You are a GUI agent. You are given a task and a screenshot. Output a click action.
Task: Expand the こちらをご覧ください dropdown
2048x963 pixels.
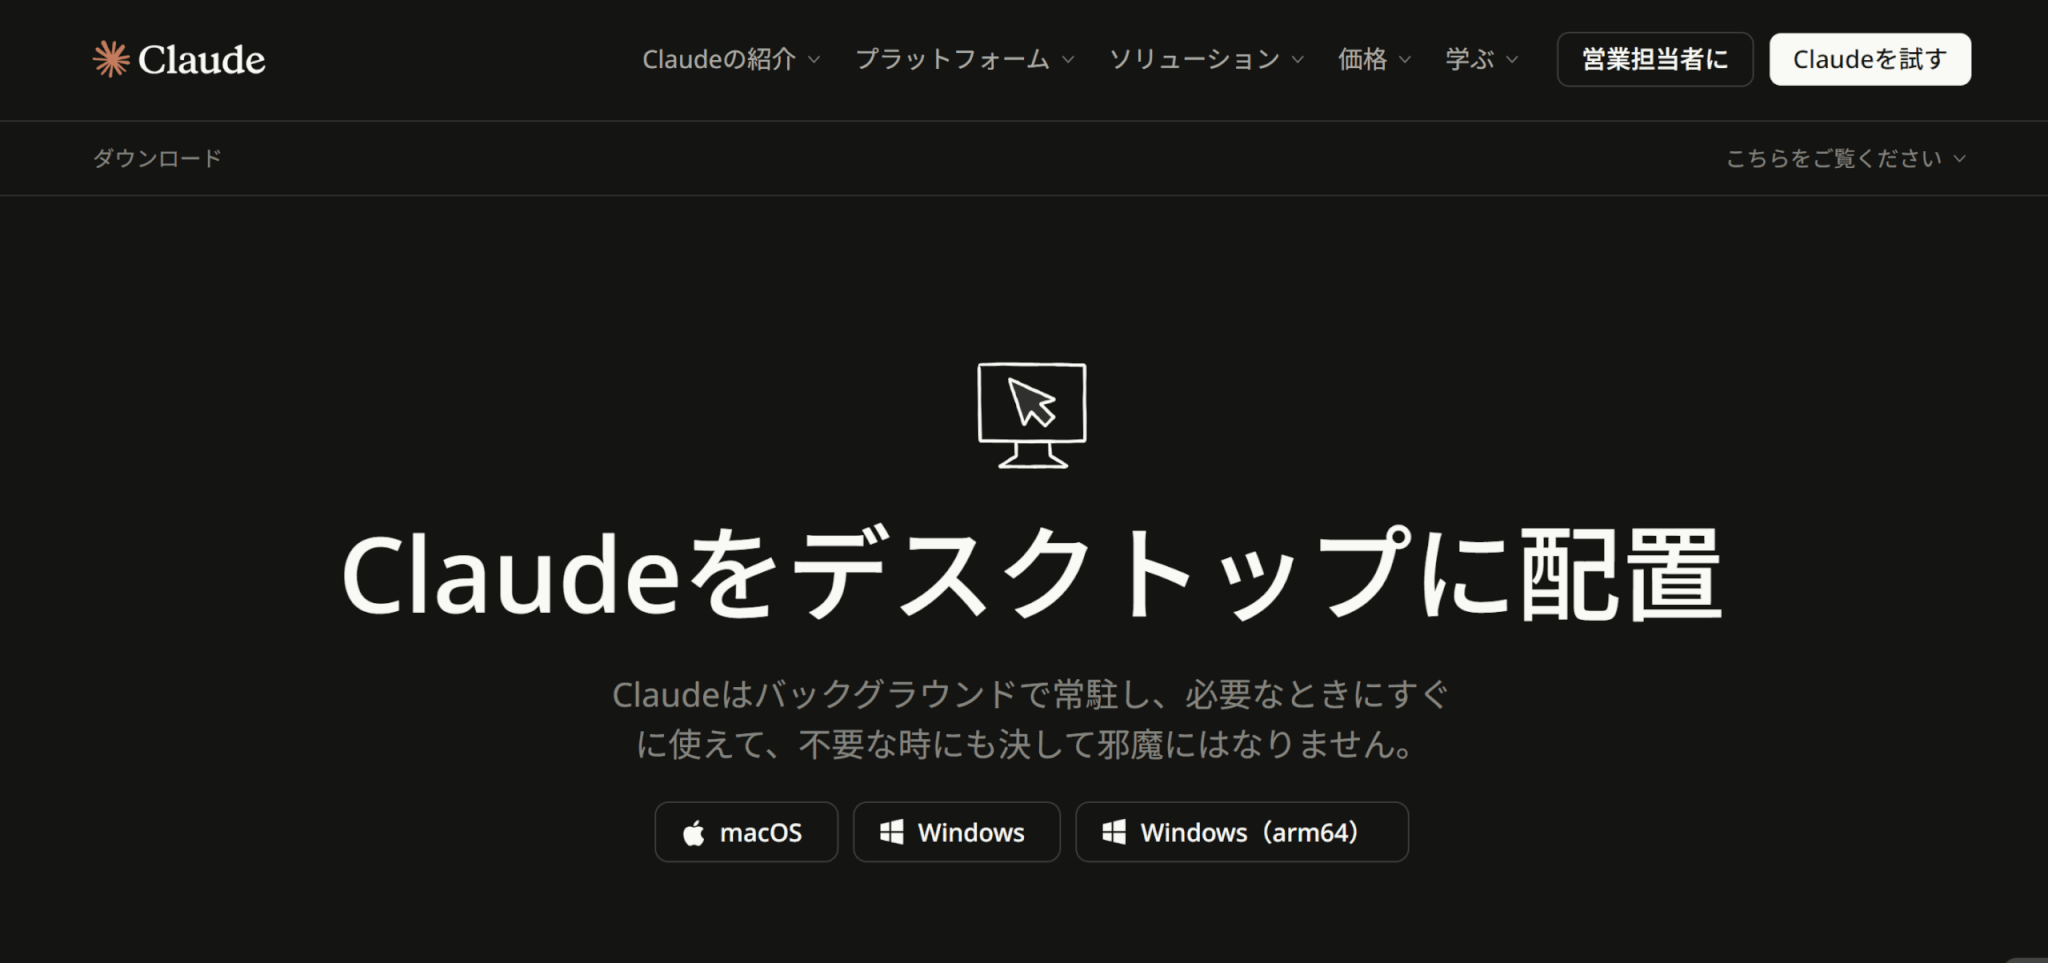coord(1845,158)
